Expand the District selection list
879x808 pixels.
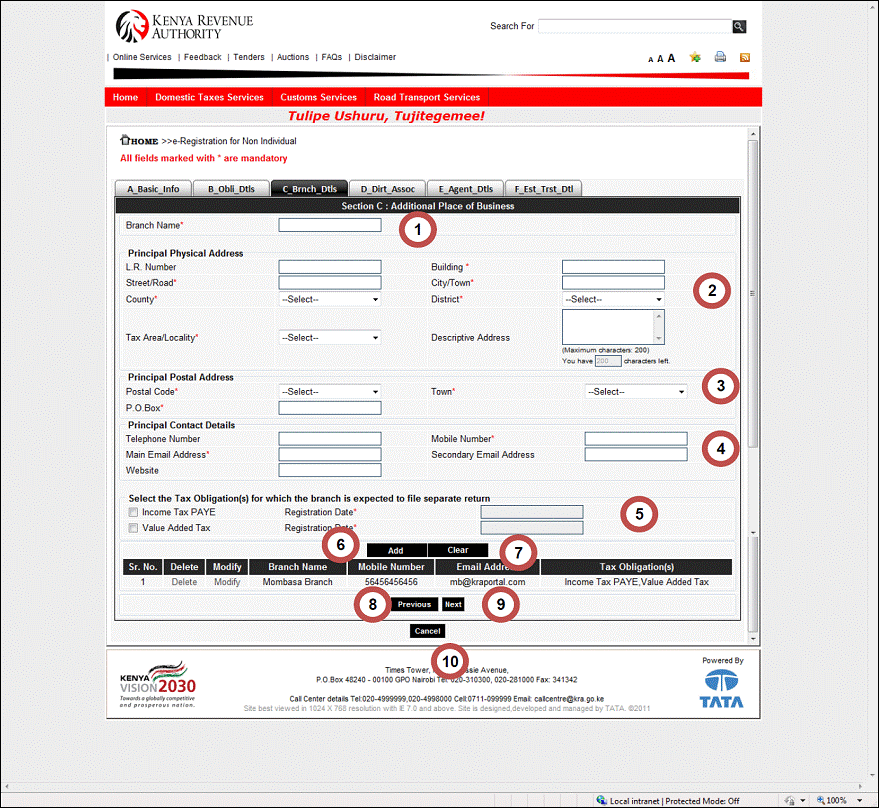pos(613,299)
